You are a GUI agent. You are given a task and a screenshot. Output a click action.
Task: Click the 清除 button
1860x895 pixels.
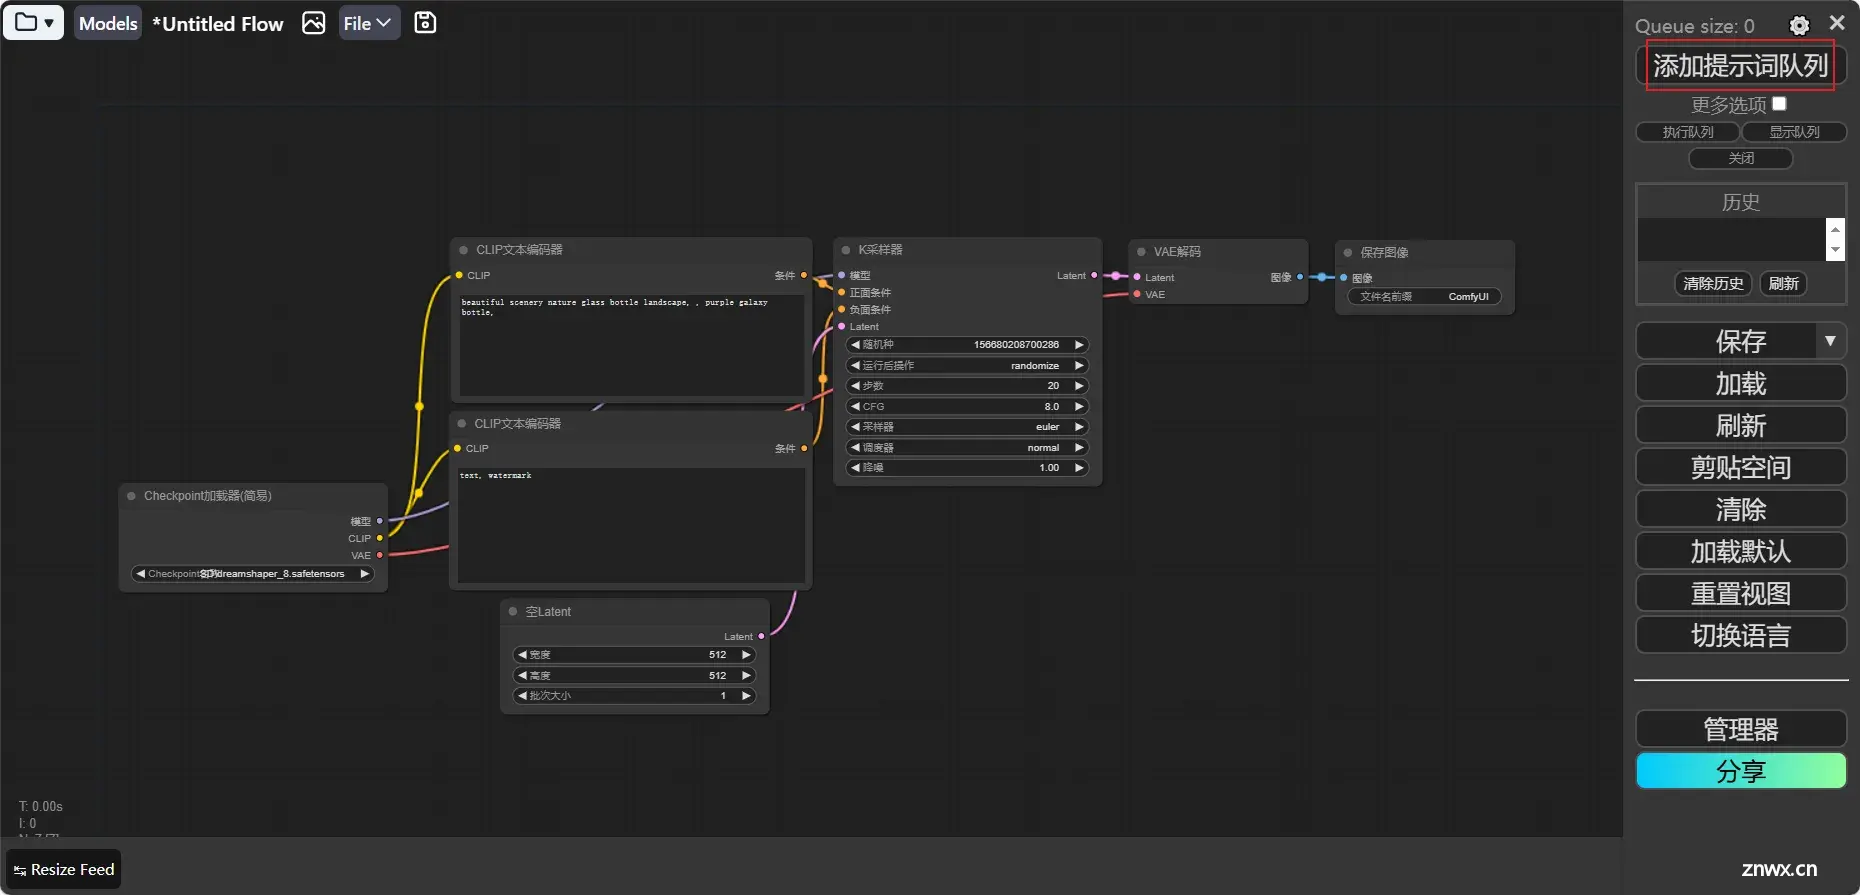point(1741,509)
